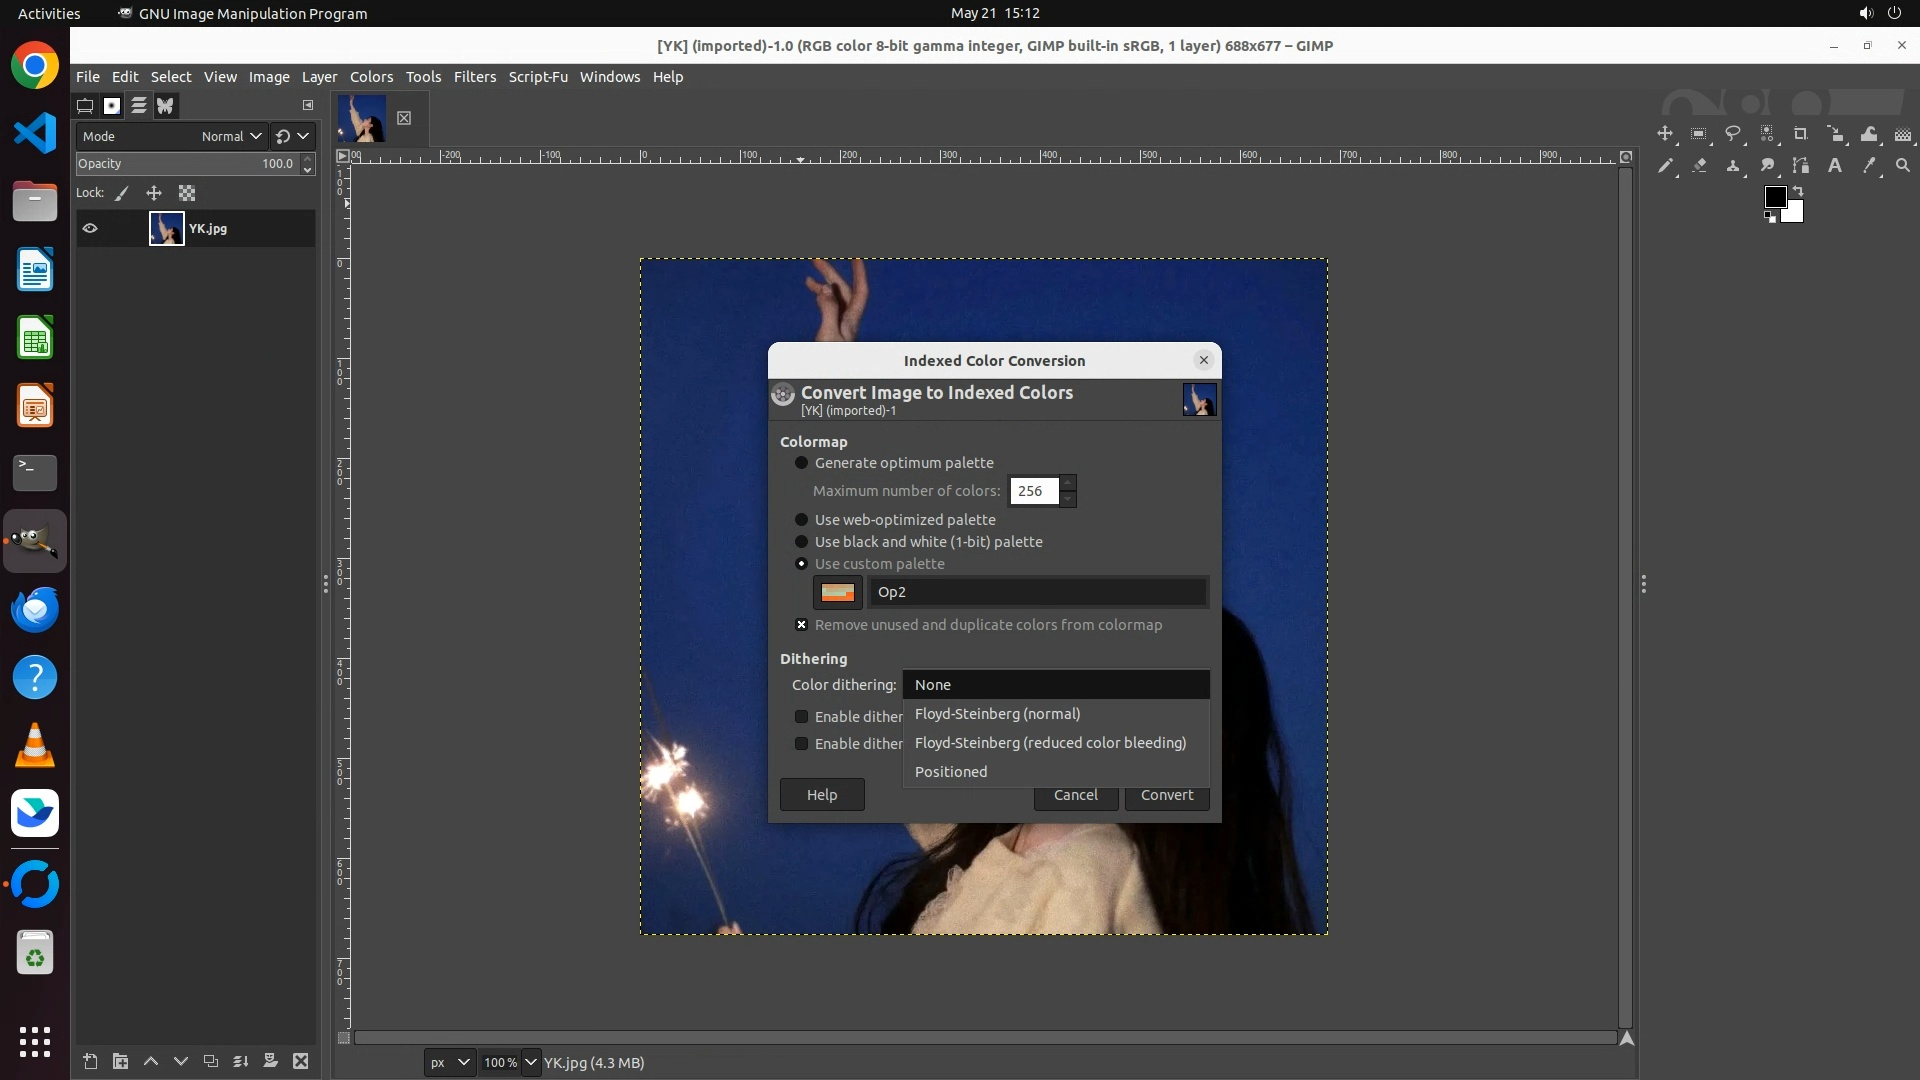1920x1080 pixels.
Task: Open layer Mode Normal dropdown
Action: click(x=232, y=137)
